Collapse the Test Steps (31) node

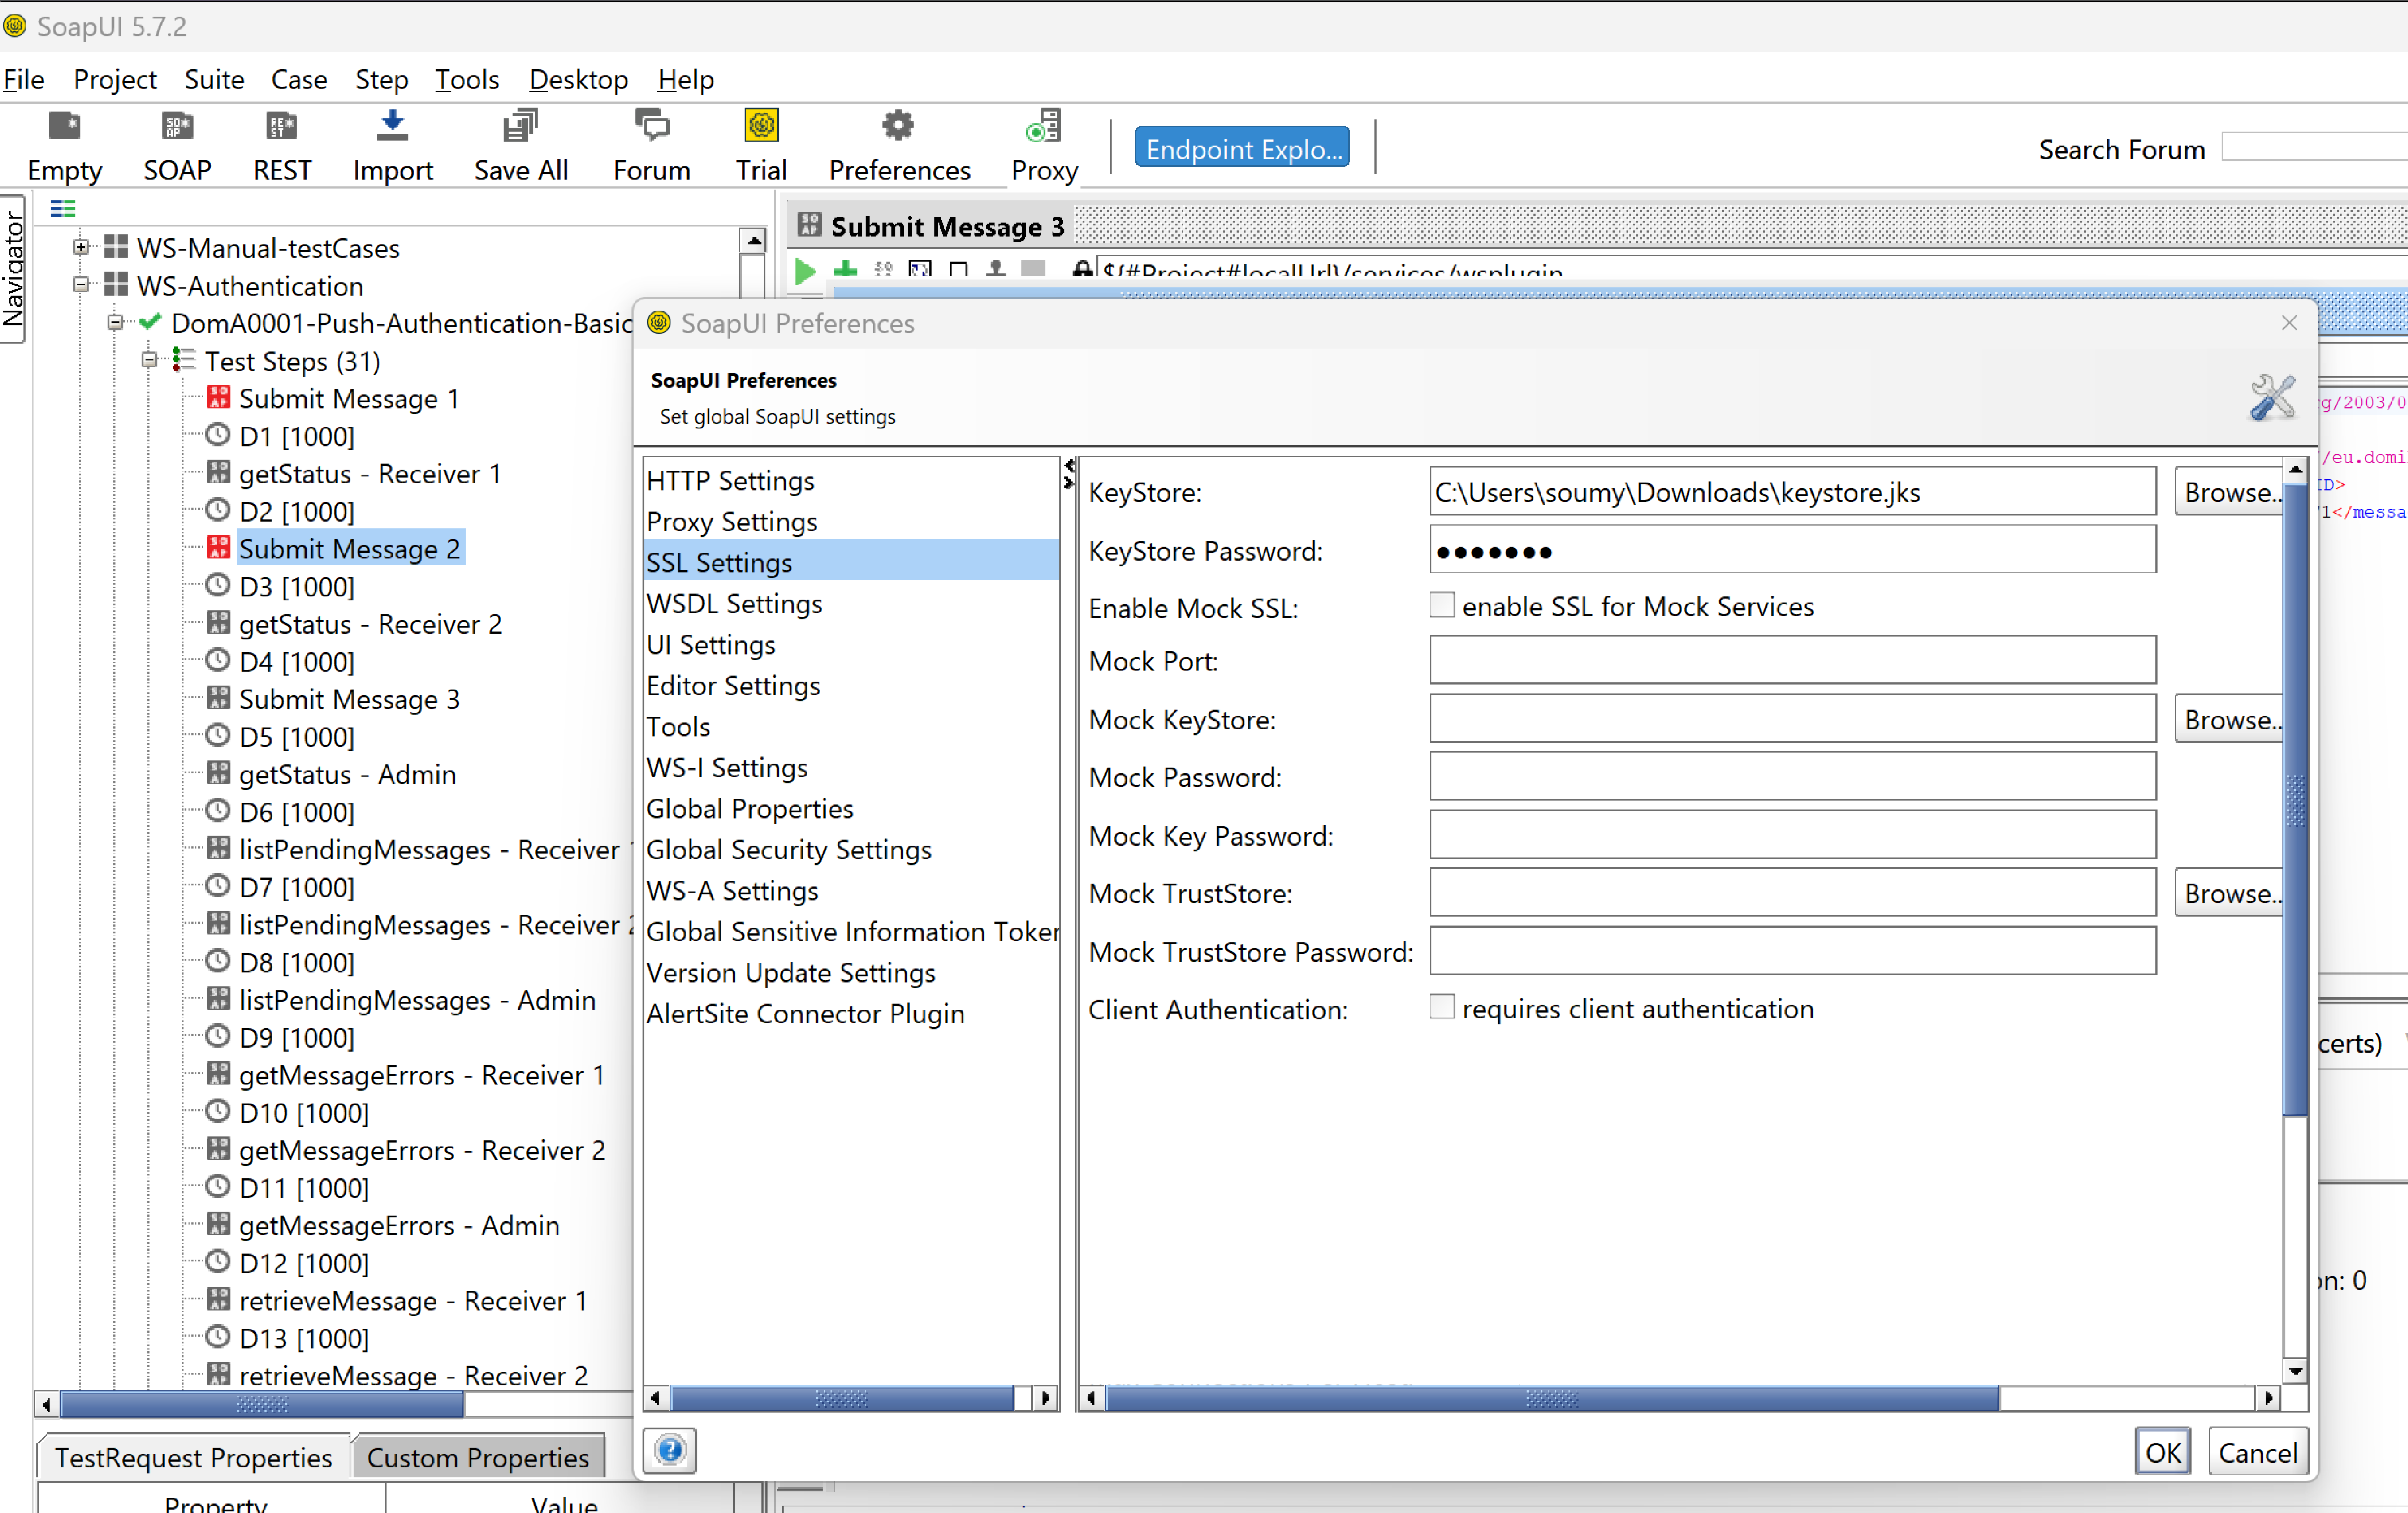(149, 360)
